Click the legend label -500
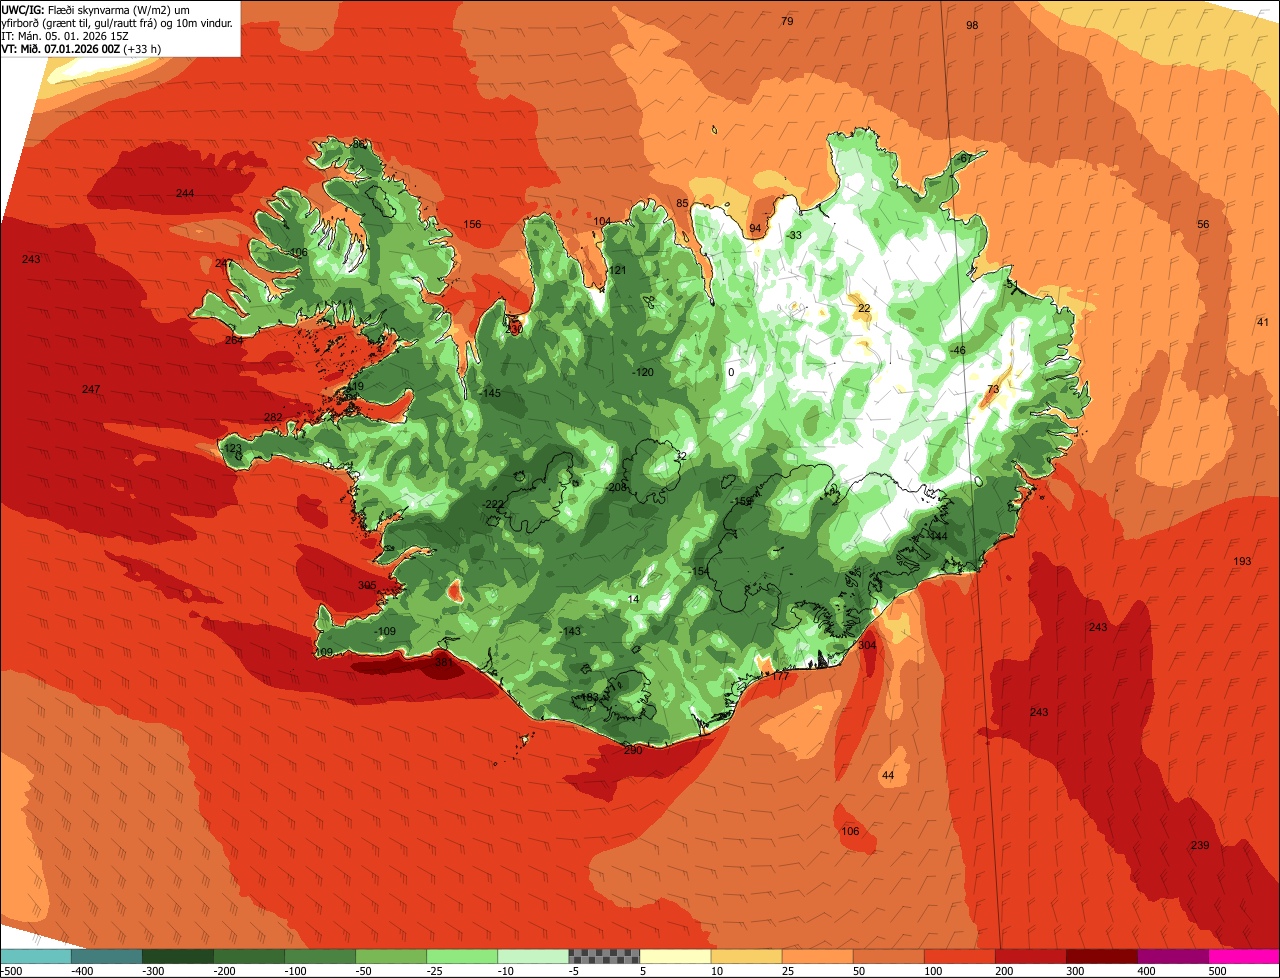The width and height of the screenshot is (1280, 978). click(x=12, y=970)
